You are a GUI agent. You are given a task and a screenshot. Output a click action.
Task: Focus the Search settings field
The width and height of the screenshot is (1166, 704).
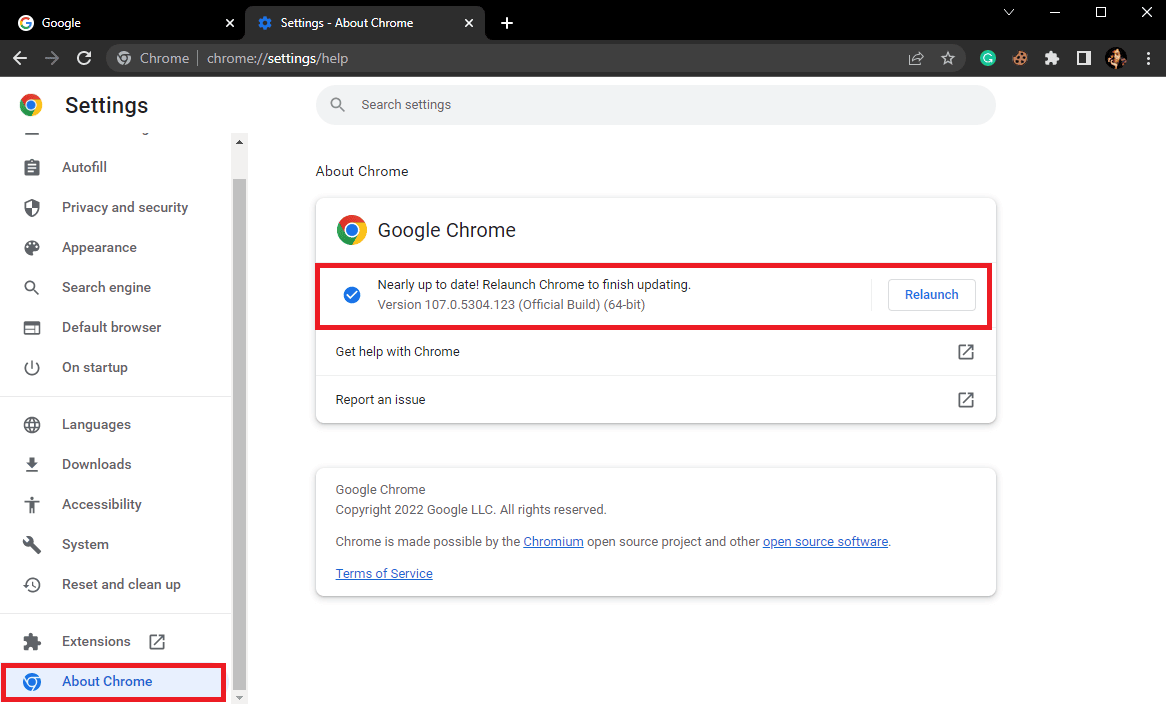click(655, 105)
